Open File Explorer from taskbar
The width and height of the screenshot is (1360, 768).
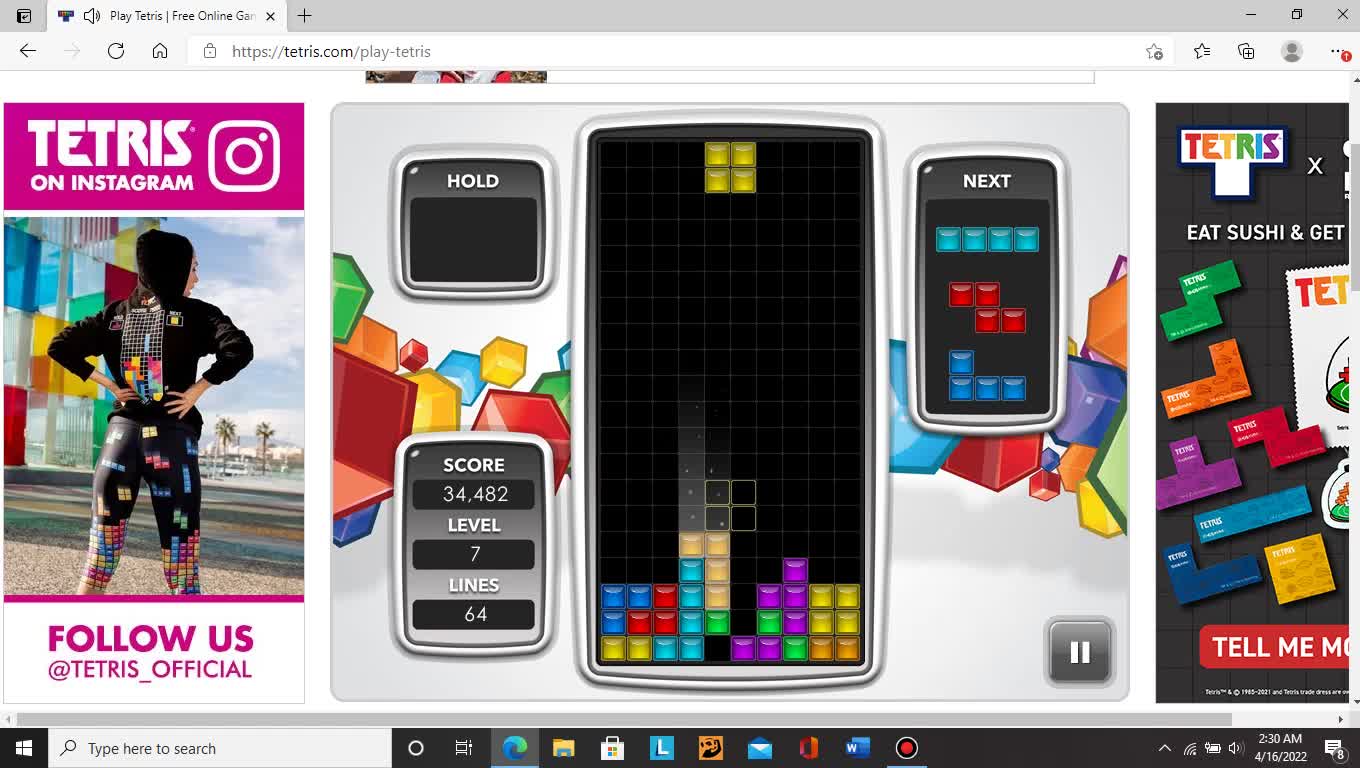[564, 748]
